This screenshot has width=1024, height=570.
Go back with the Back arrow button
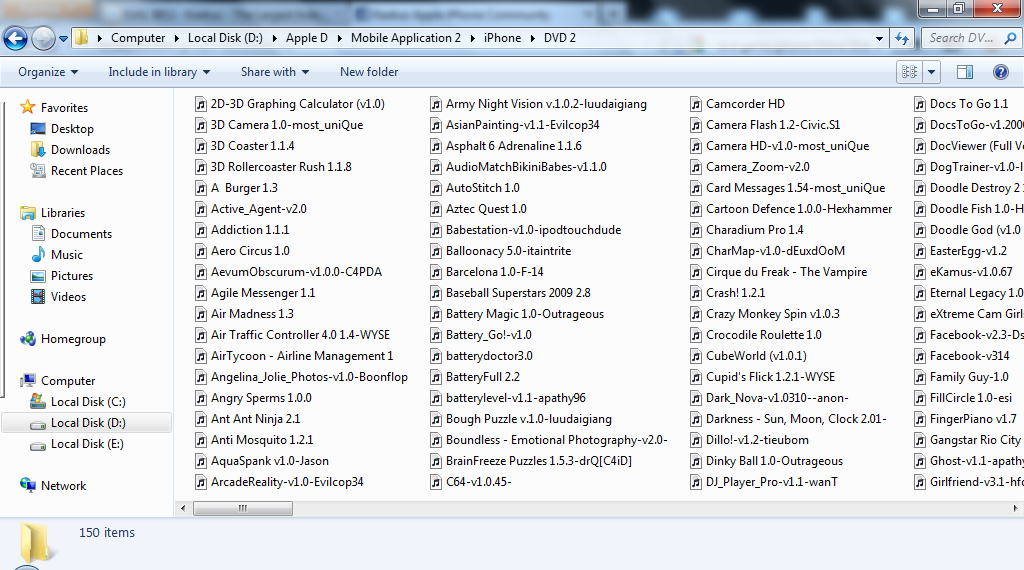point(16,39)
